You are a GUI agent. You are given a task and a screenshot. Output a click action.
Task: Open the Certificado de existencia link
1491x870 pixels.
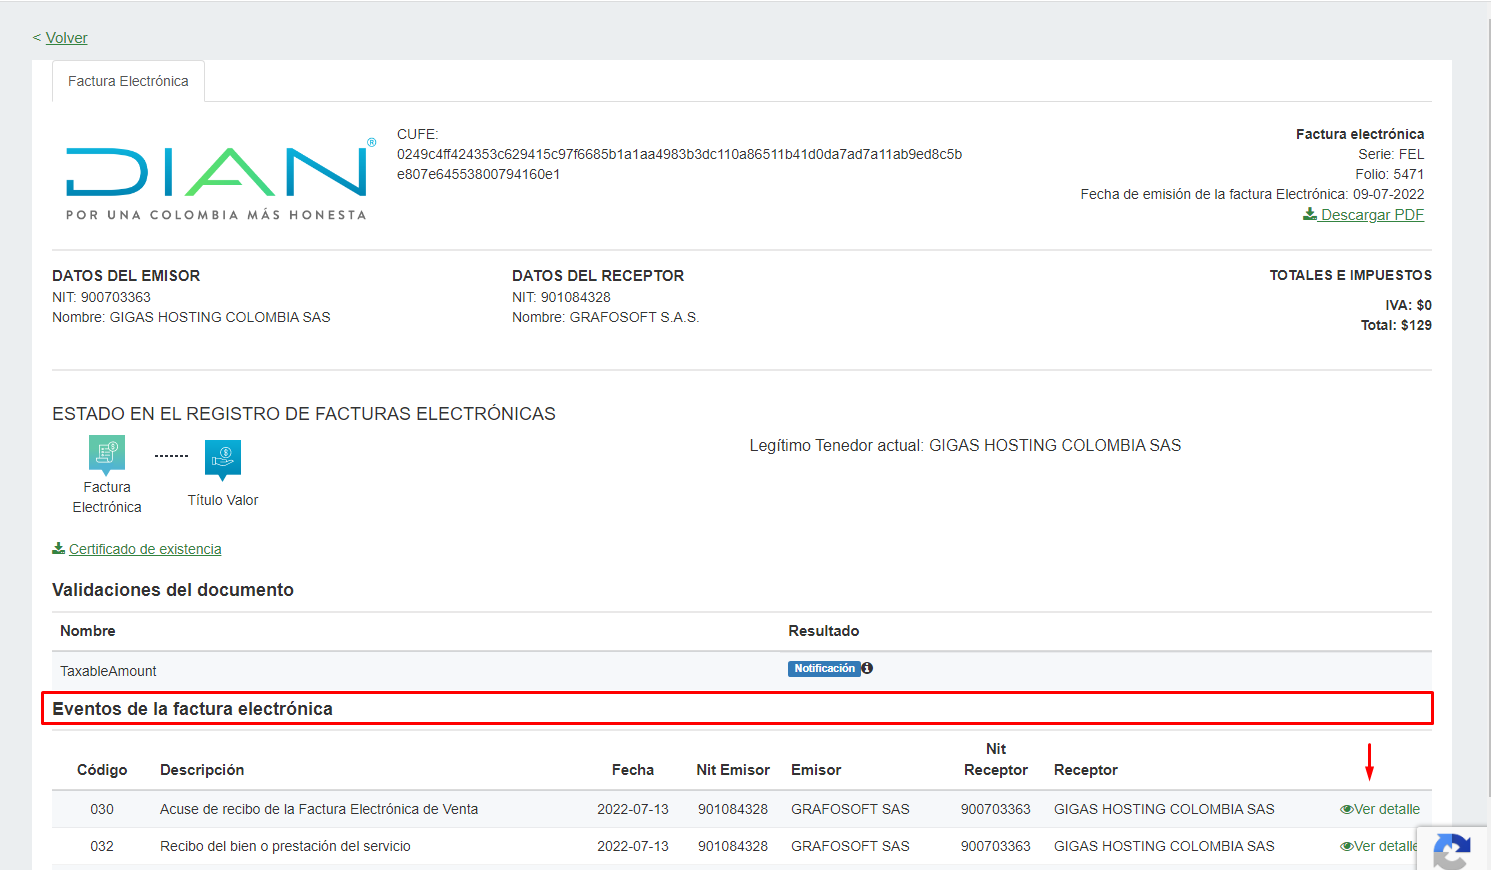(x=144, y=549)
